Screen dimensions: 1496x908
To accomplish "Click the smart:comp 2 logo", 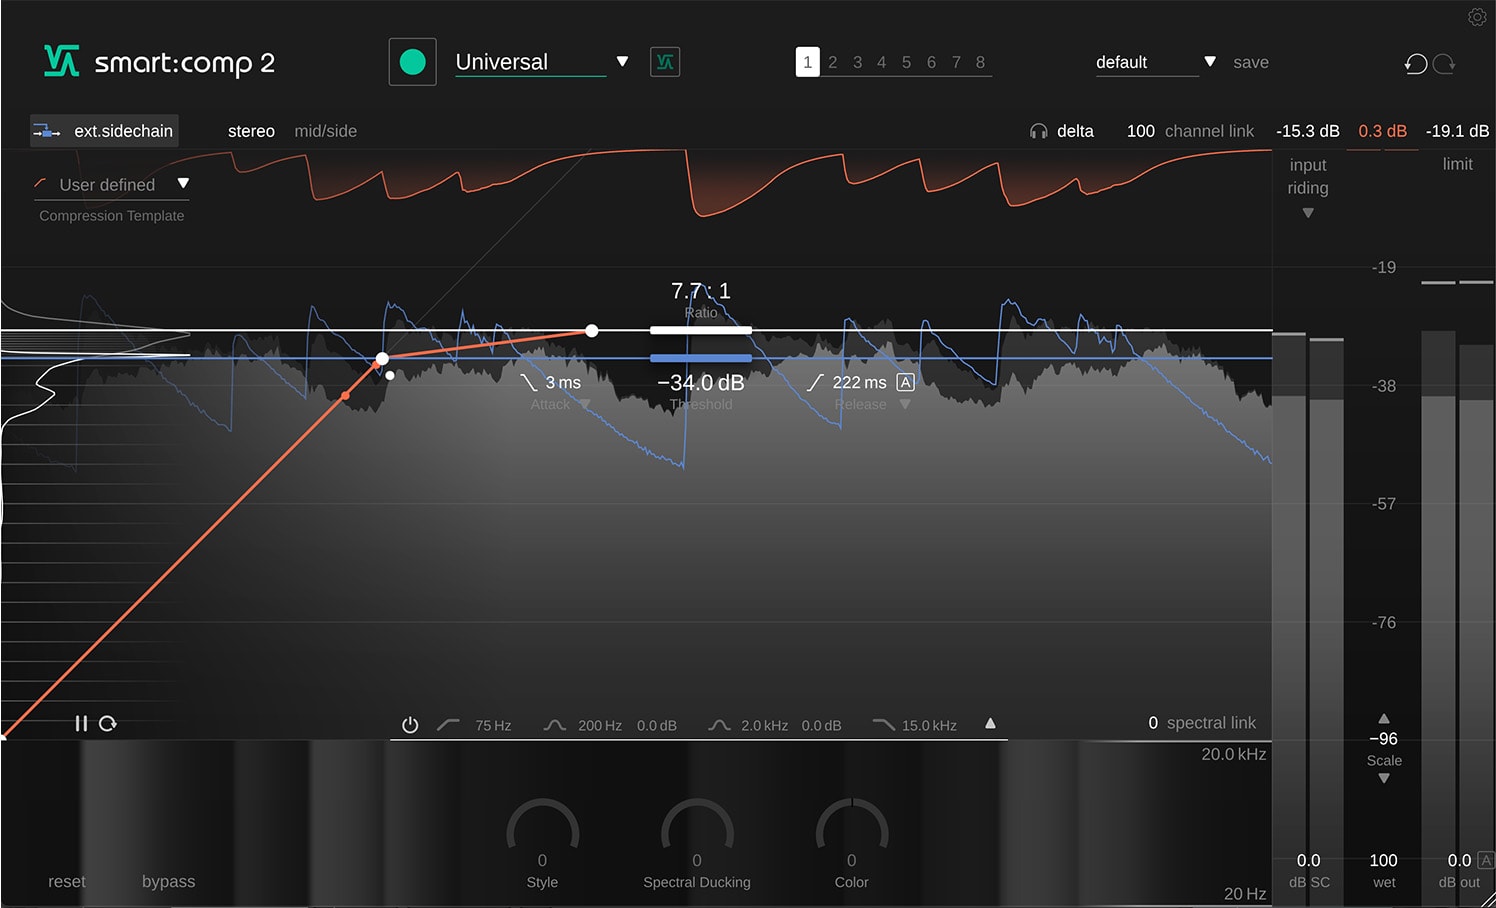I will (x=160, y=62).
